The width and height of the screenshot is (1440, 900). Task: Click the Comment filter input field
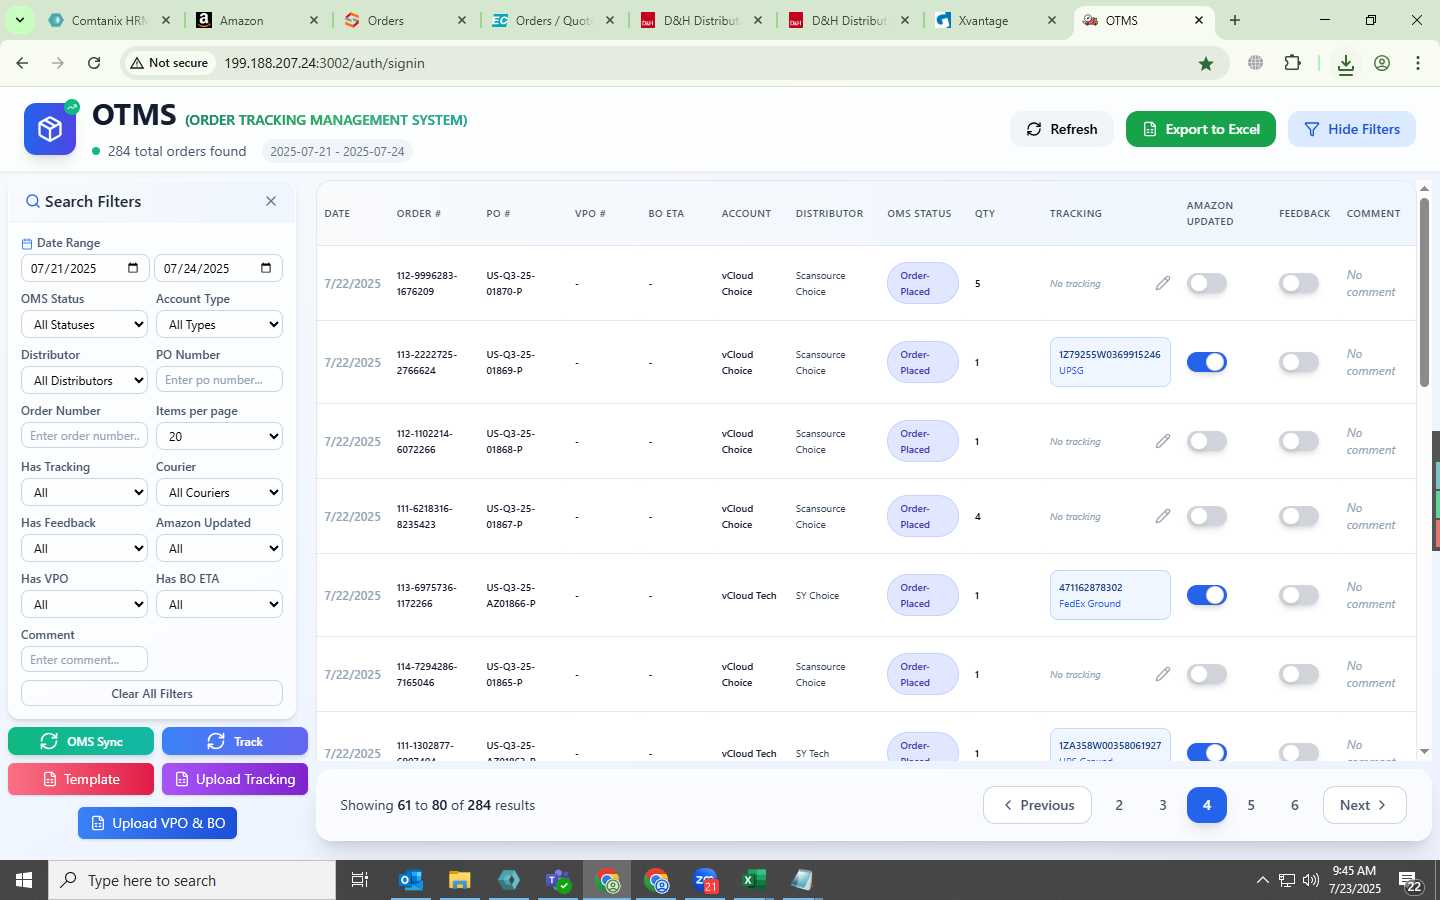point(84,660)
